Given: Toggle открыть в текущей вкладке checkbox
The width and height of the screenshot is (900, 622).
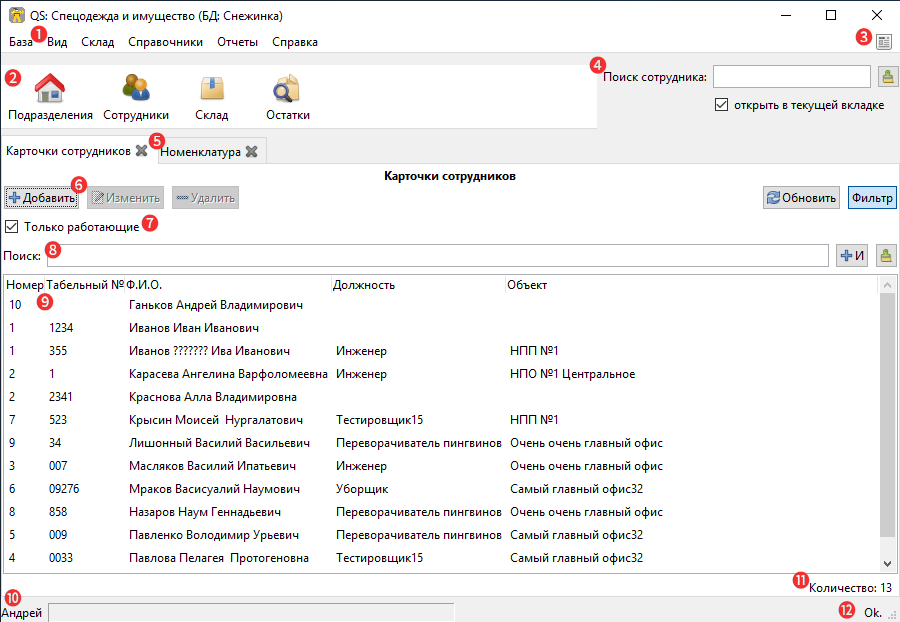Looking at the screenshot, I should point(721,104).
